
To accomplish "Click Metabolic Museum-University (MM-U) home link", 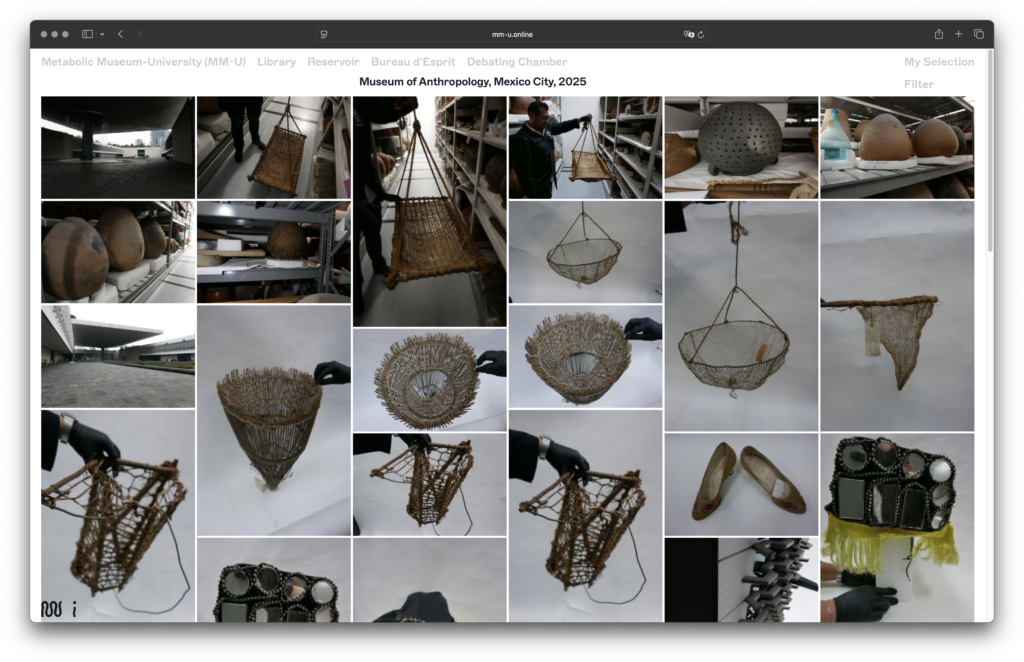I will 143,62.
